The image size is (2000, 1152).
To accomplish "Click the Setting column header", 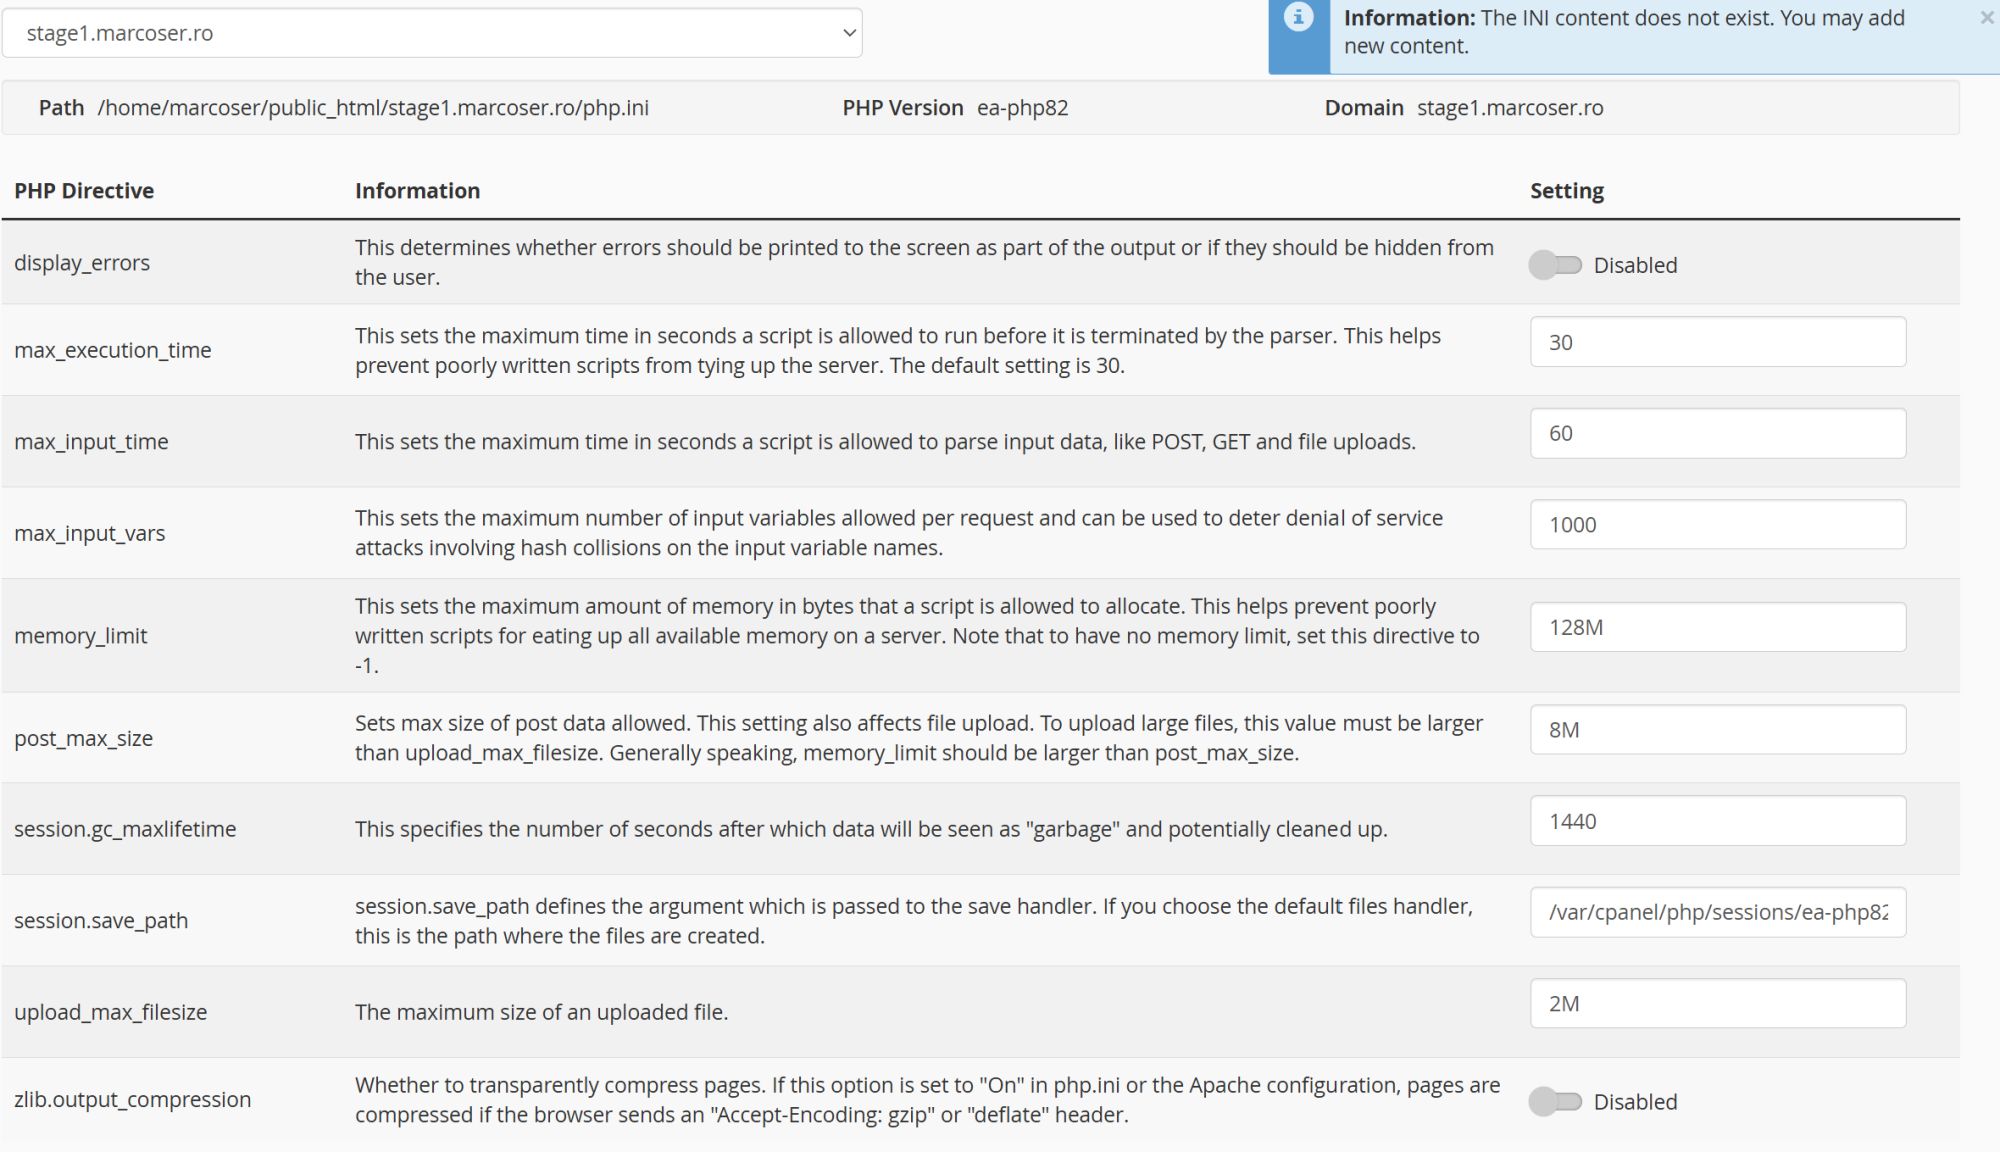I will (1566, 191).
